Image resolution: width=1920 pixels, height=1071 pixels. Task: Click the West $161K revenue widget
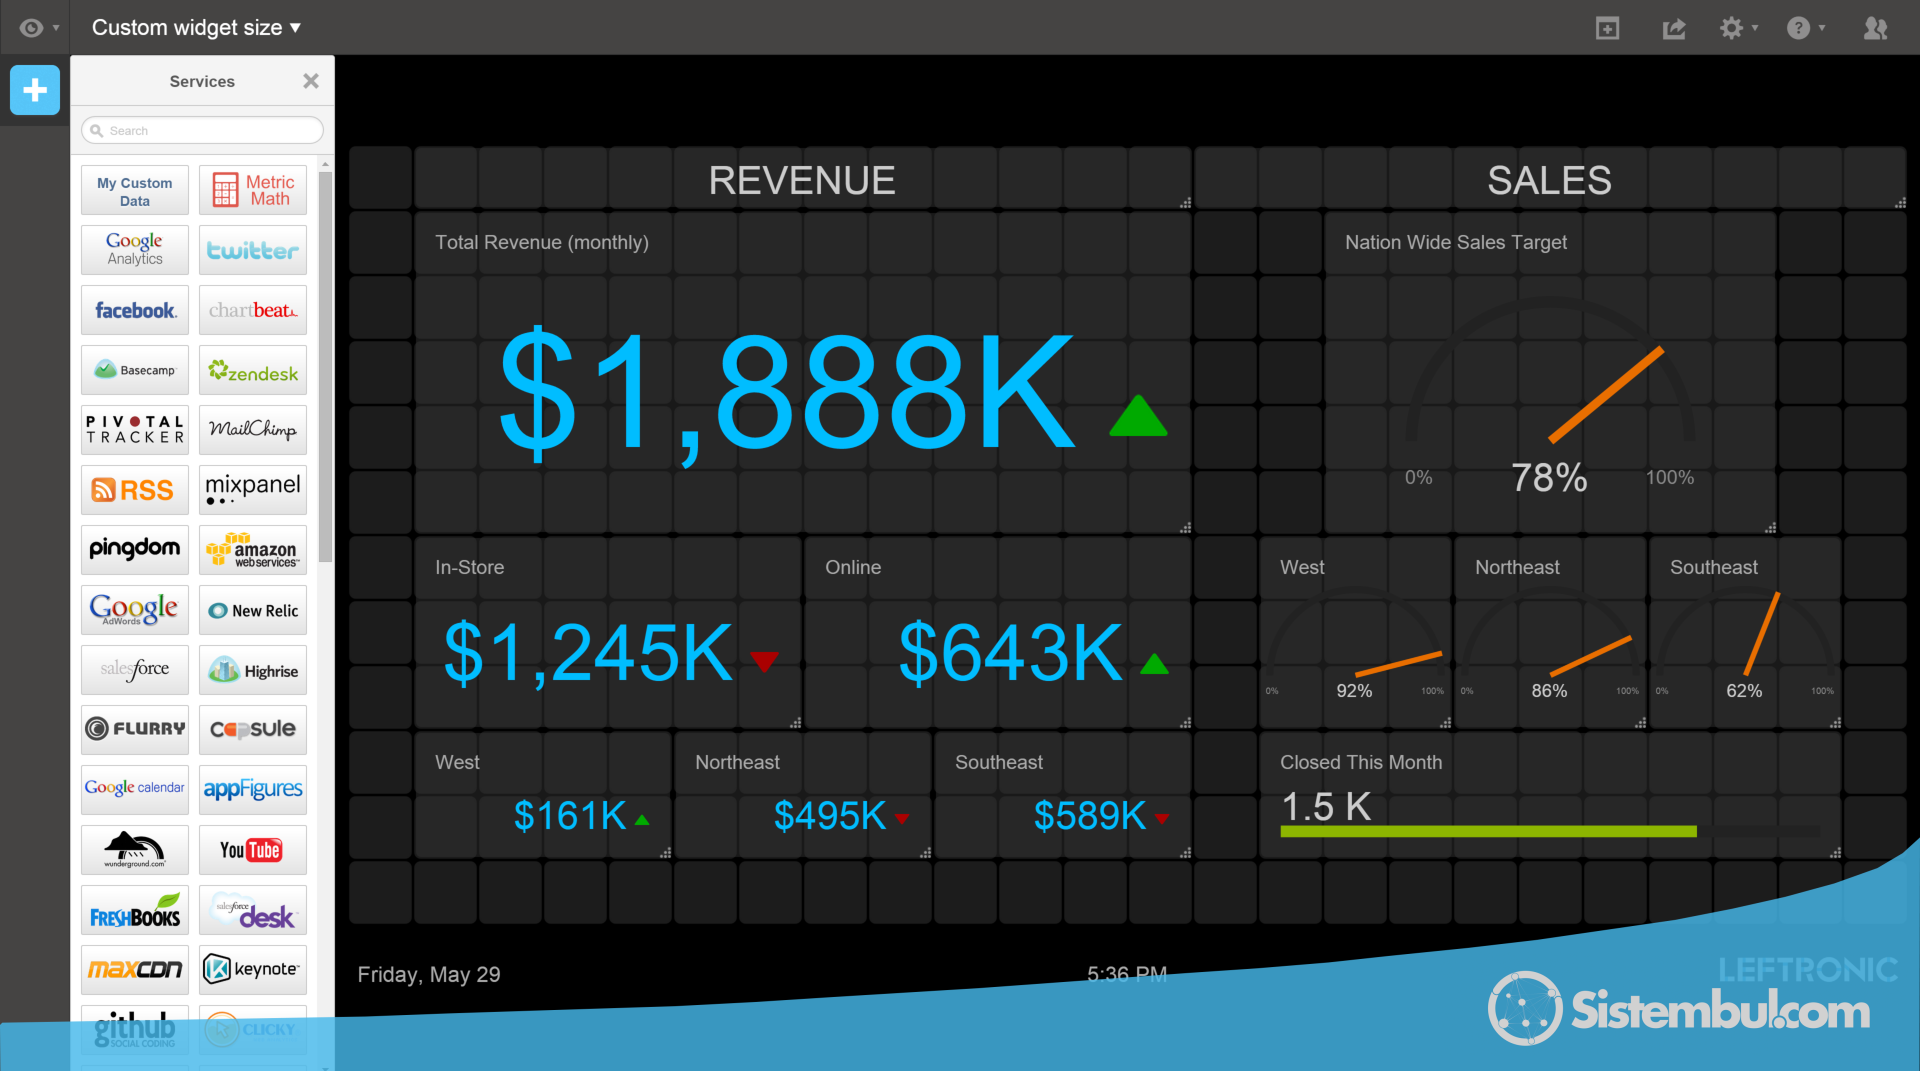[542, 796]
